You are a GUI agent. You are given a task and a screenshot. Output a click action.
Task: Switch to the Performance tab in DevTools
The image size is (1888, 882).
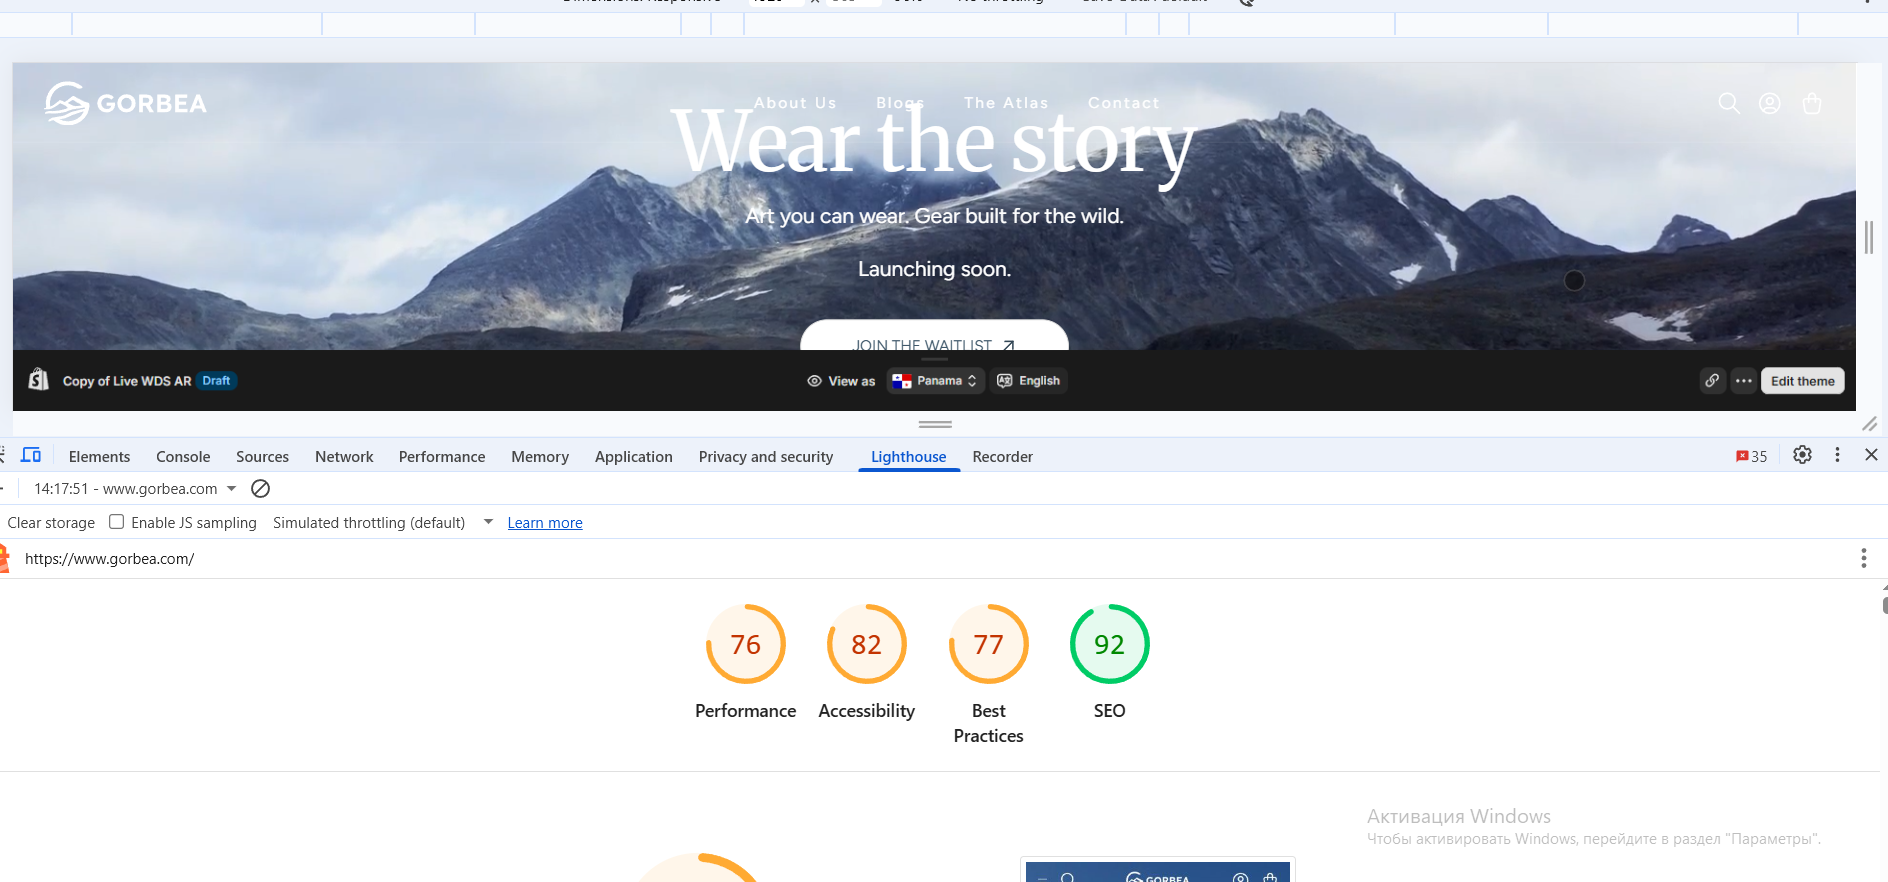[442, 456]
